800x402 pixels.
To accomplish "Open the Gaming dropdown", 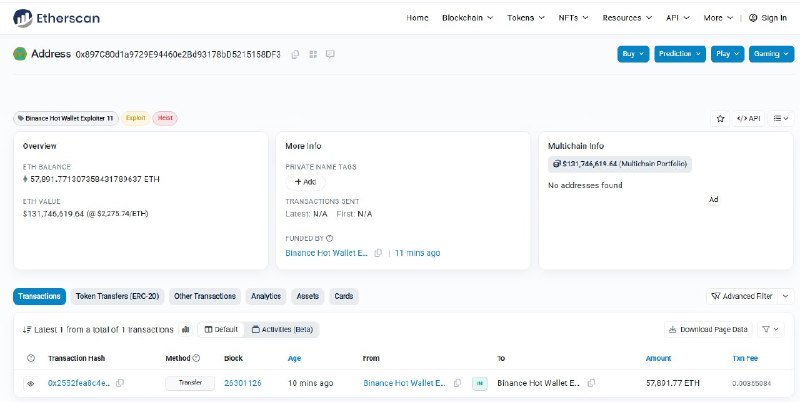I will [x=771, y=54].
